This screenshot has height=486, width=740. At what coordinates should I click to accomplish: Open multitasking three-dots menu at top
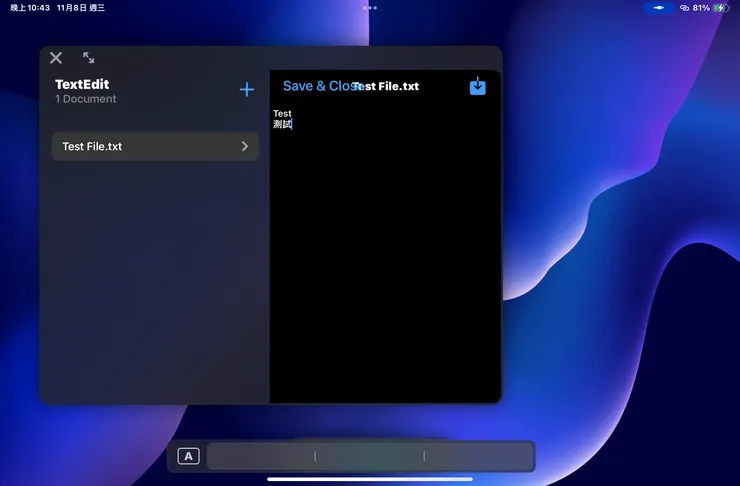coord(370,8)
